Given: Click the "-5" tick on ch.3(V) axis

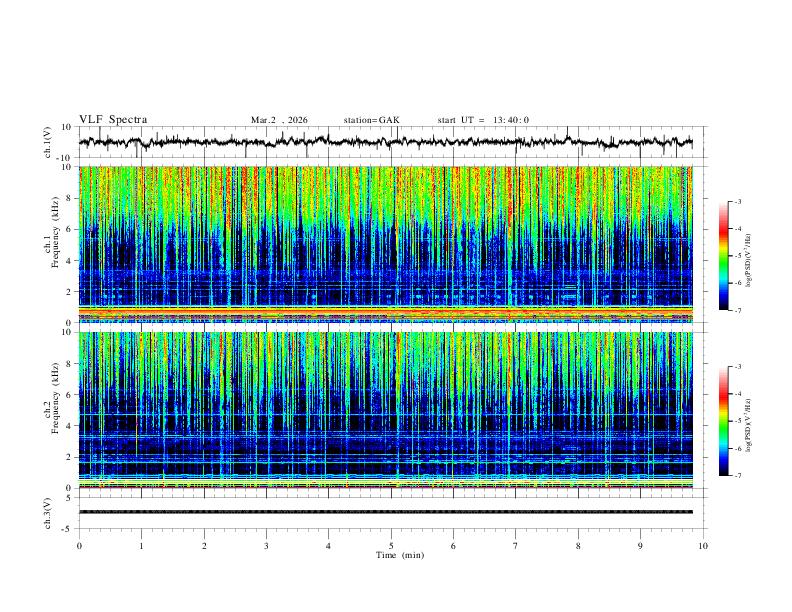Looking at the screenshot, I should [68, 529].
